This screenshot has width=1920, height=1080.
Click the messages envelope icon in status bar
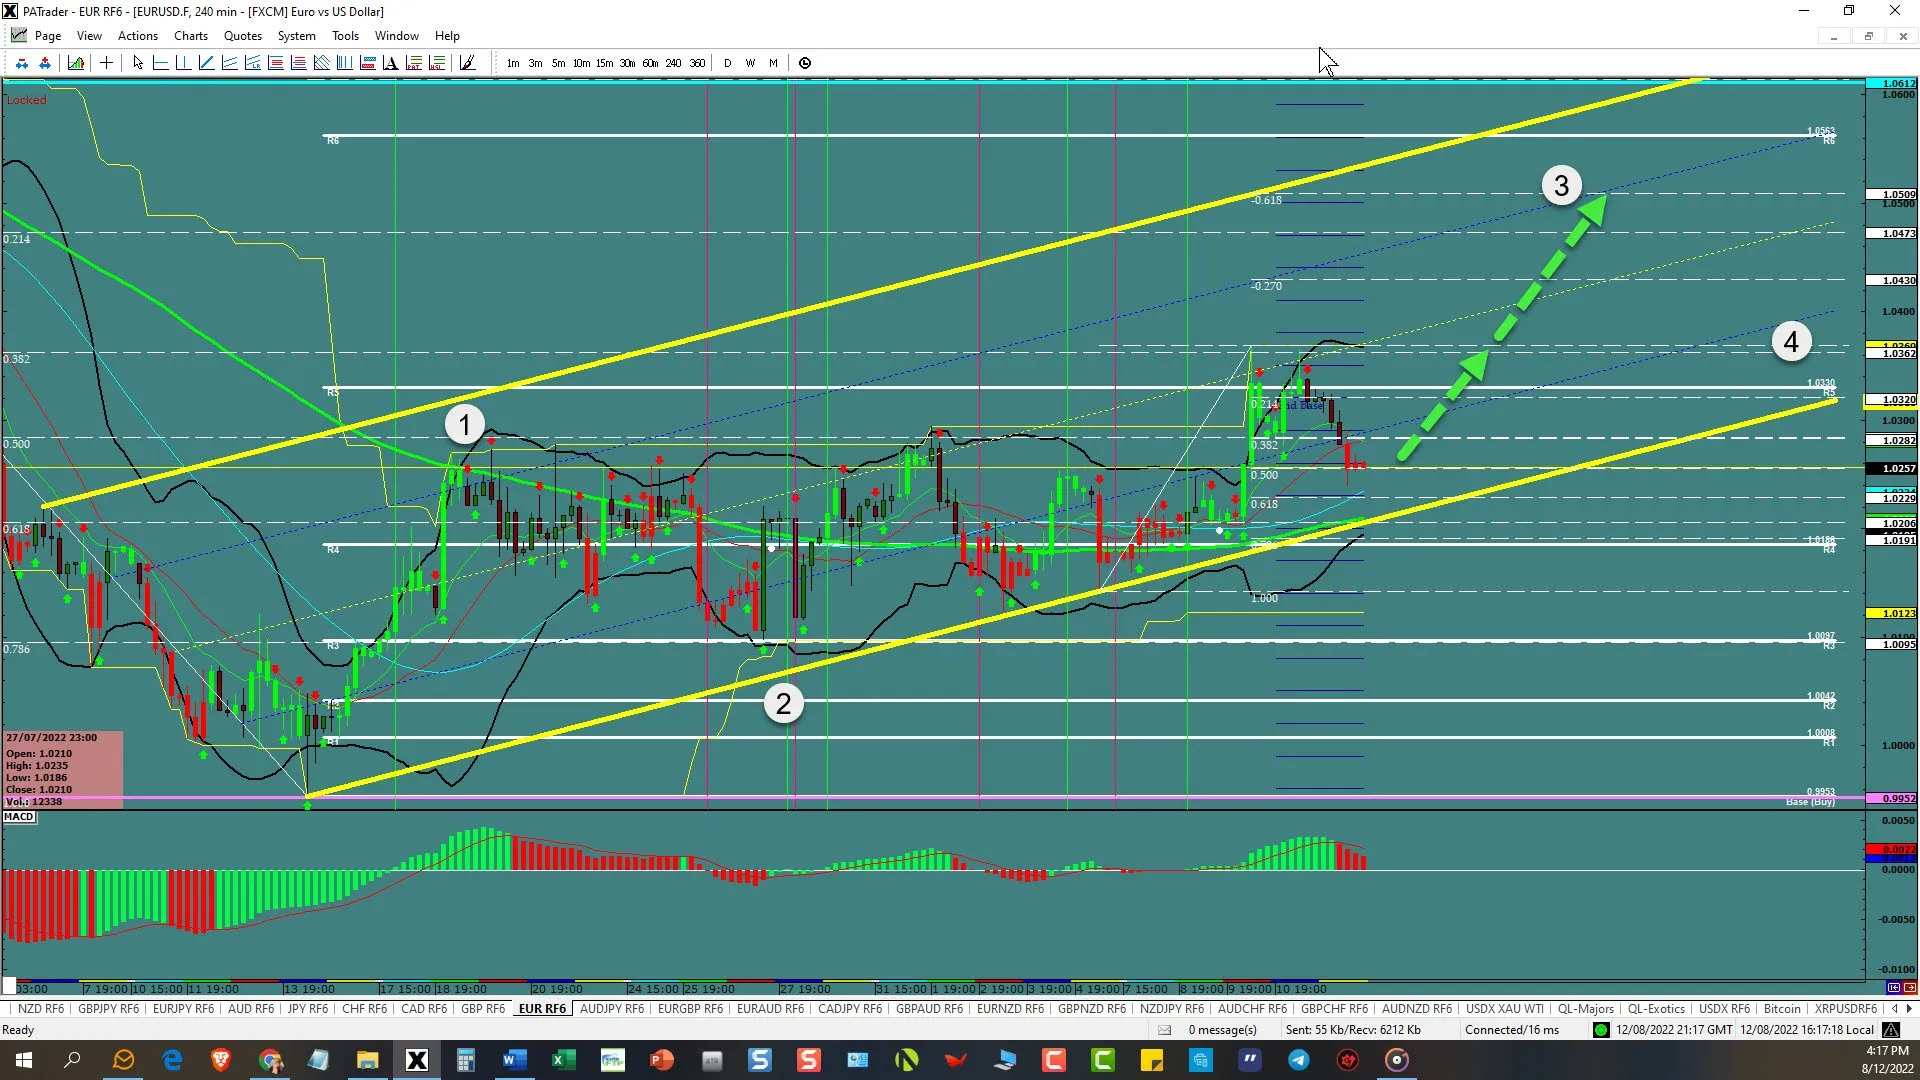[x=1165, y=1030]
